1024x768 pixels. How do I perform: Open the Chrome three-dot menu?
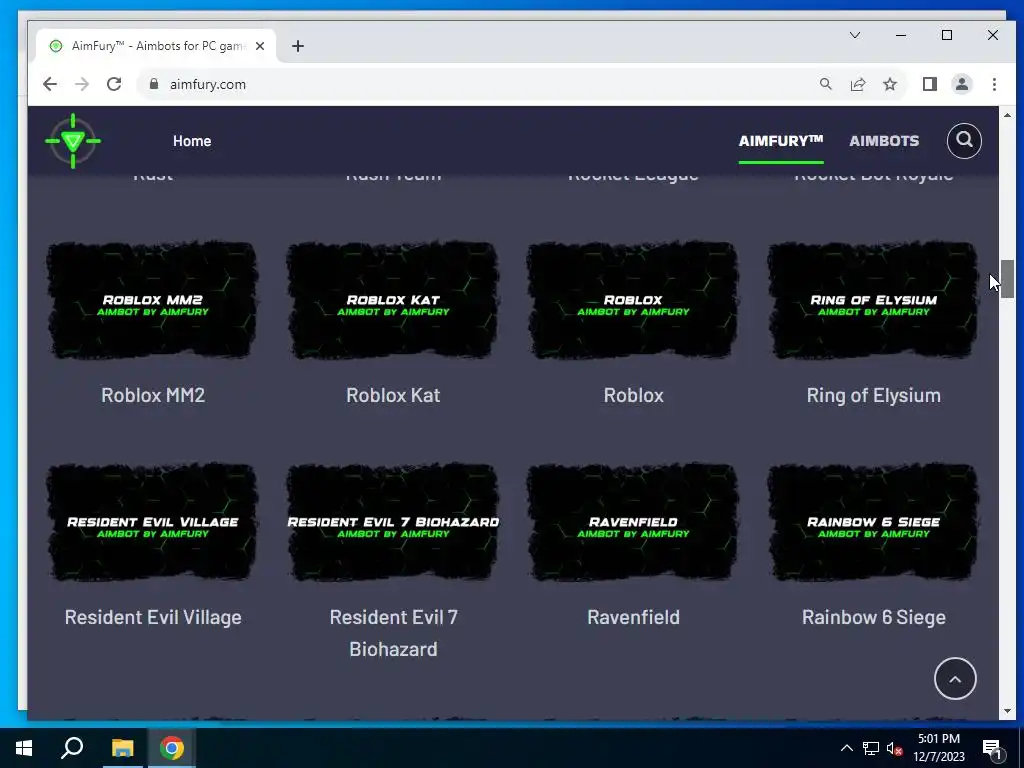(994, 84)
